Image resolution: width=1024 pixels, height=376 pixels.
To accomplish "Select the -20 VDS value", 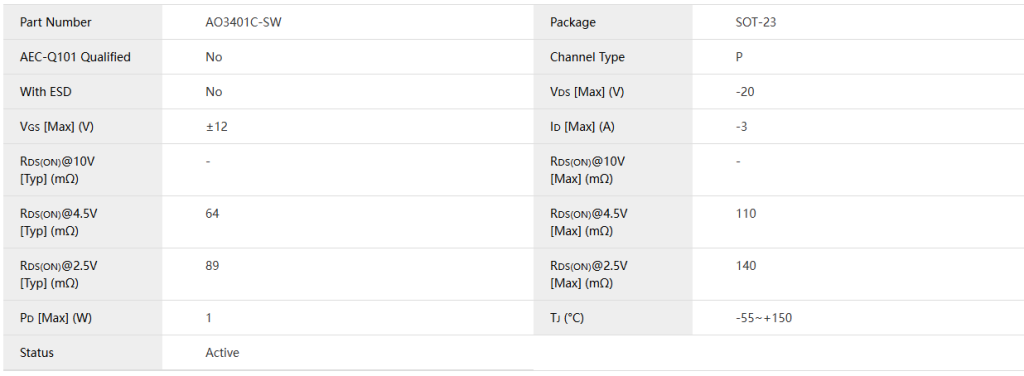I will pos(744,91).
